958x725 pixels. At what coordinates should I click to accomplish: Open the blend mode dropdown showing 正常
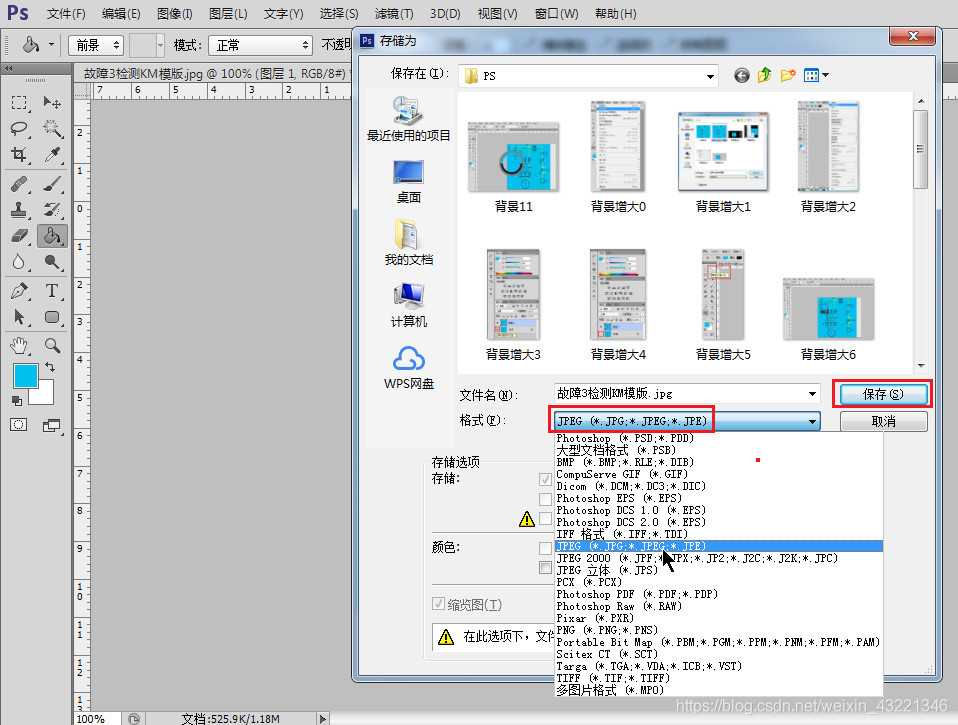click(260, 45)
